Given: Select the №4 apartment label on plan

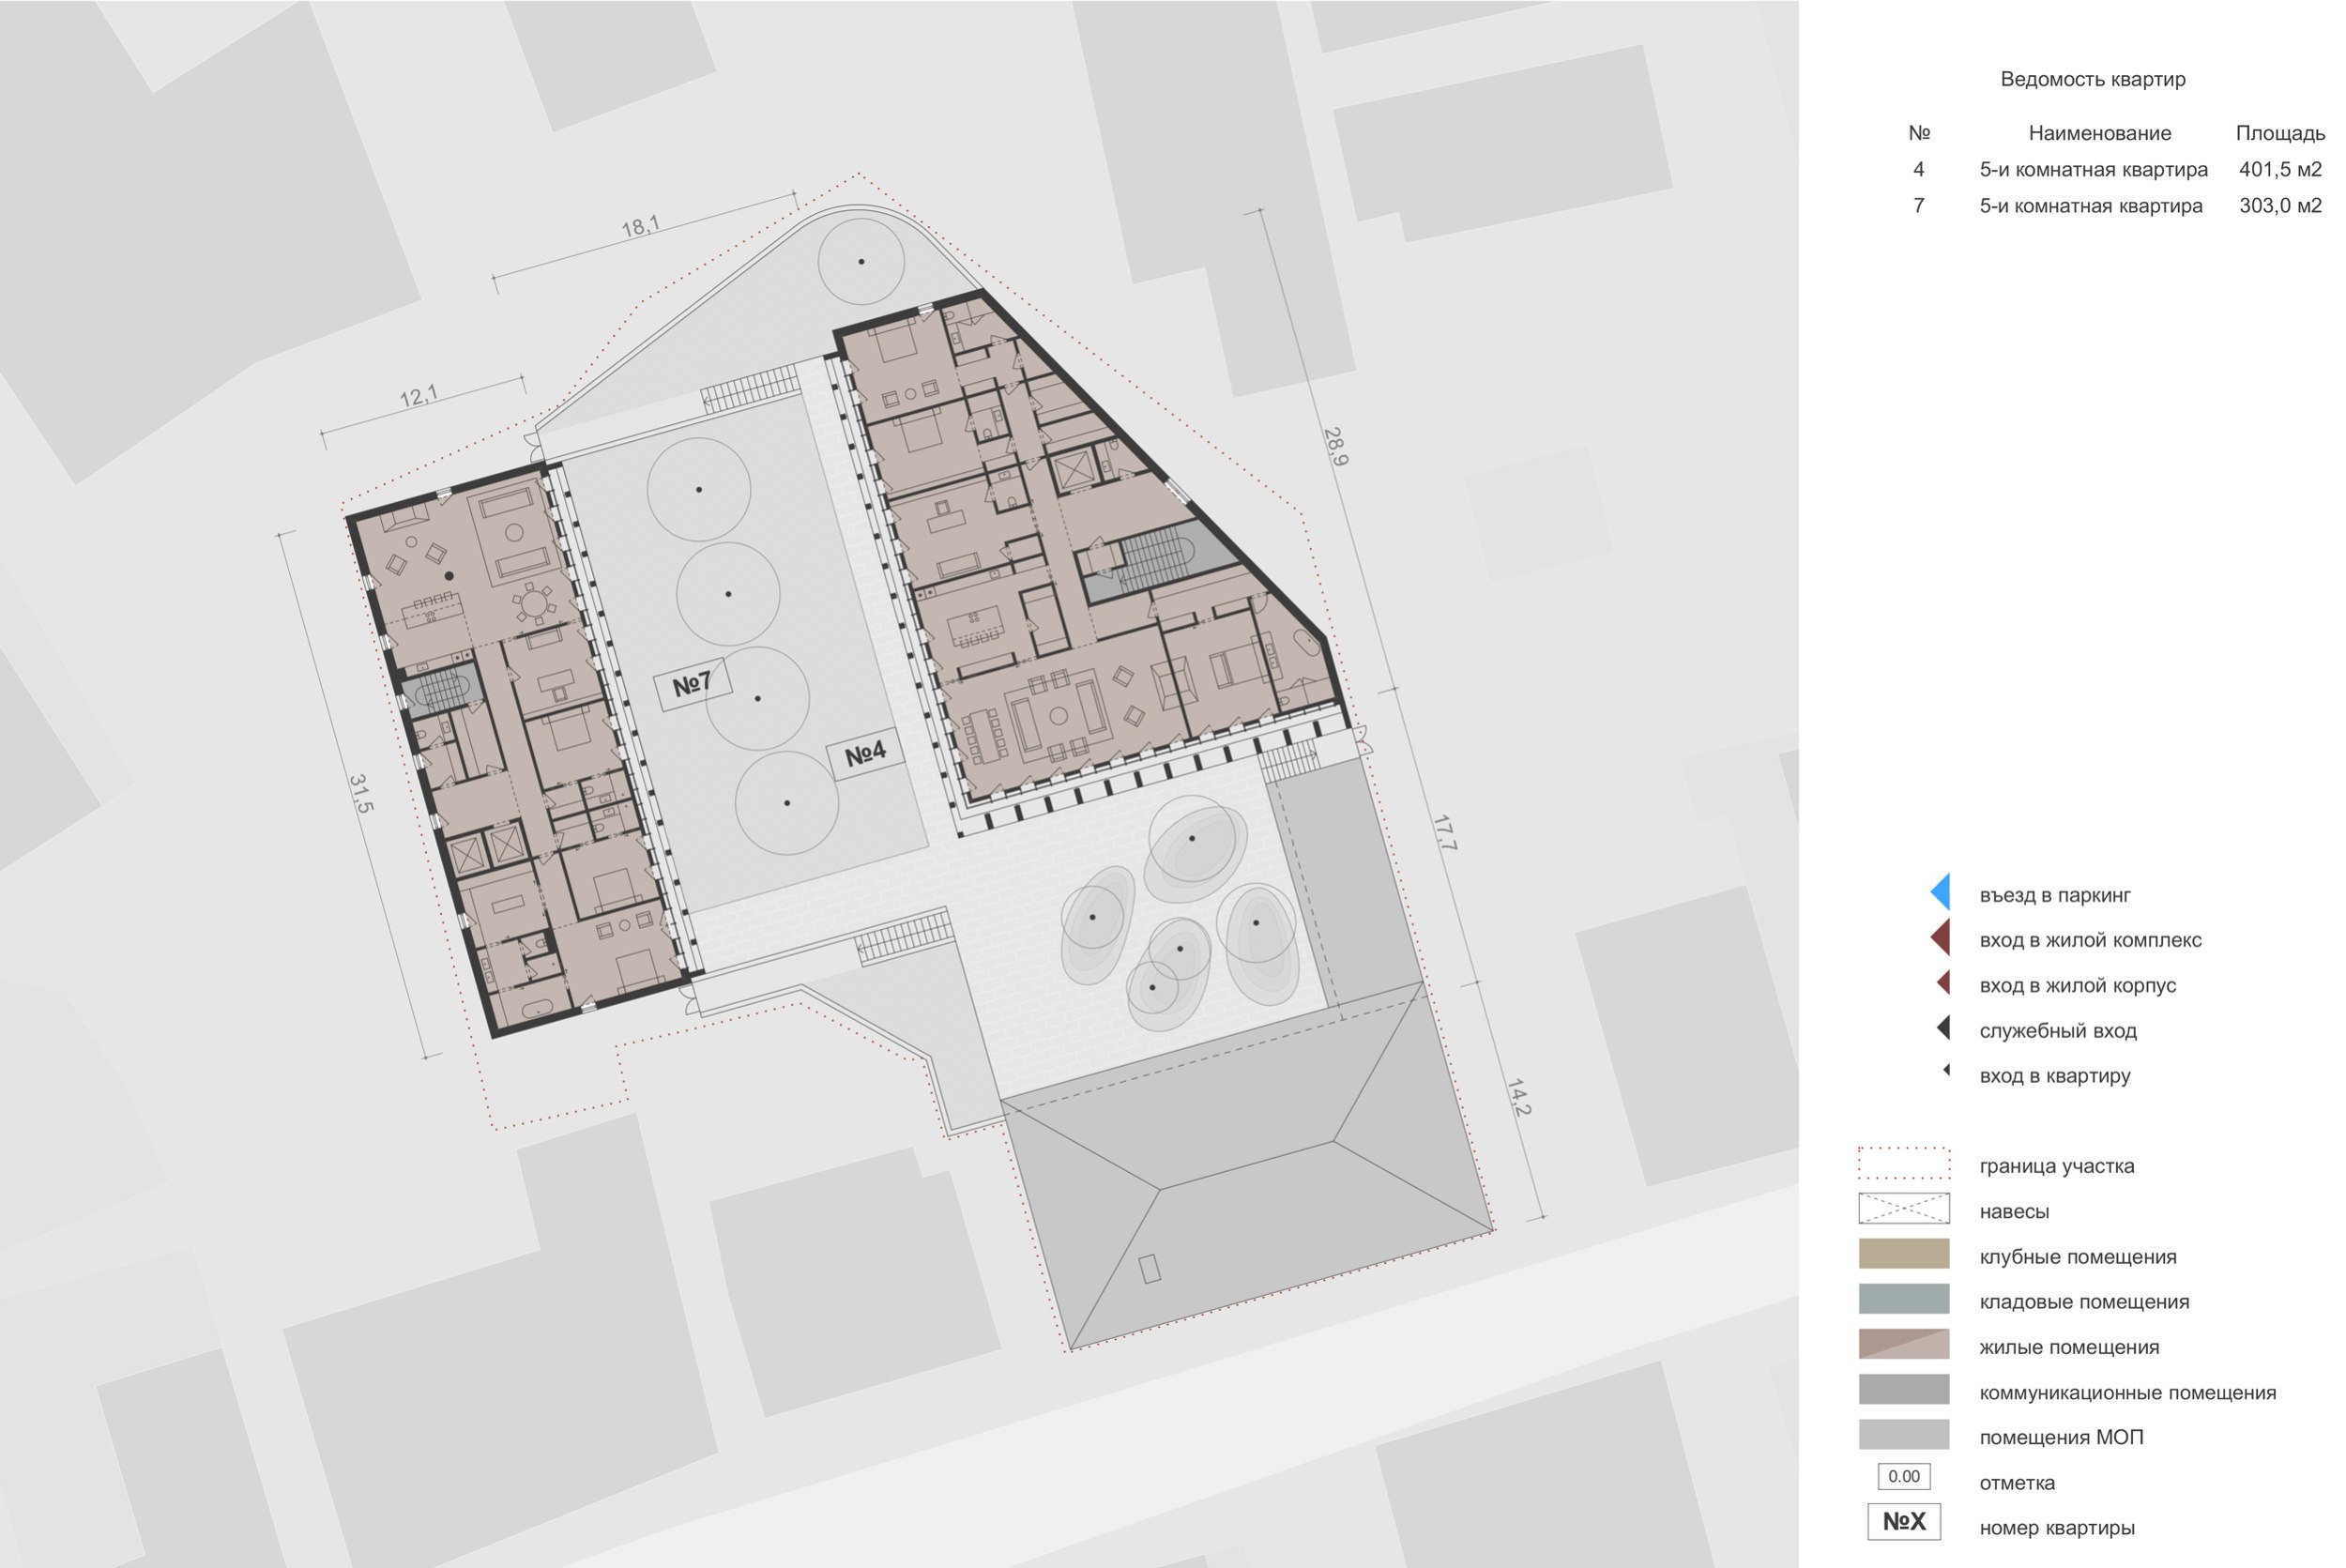Looking at the screenshot, I should pyautogui.click(x=865, y=754).
